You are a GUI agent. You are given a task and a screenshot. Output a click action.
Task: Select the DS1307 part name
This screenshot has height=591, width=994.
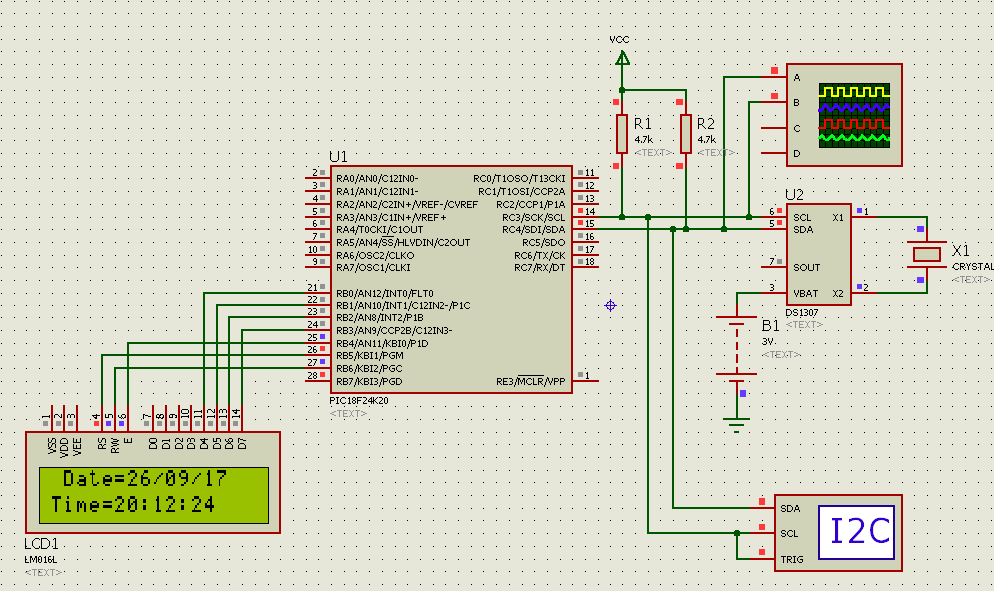[x=802, y=313]
